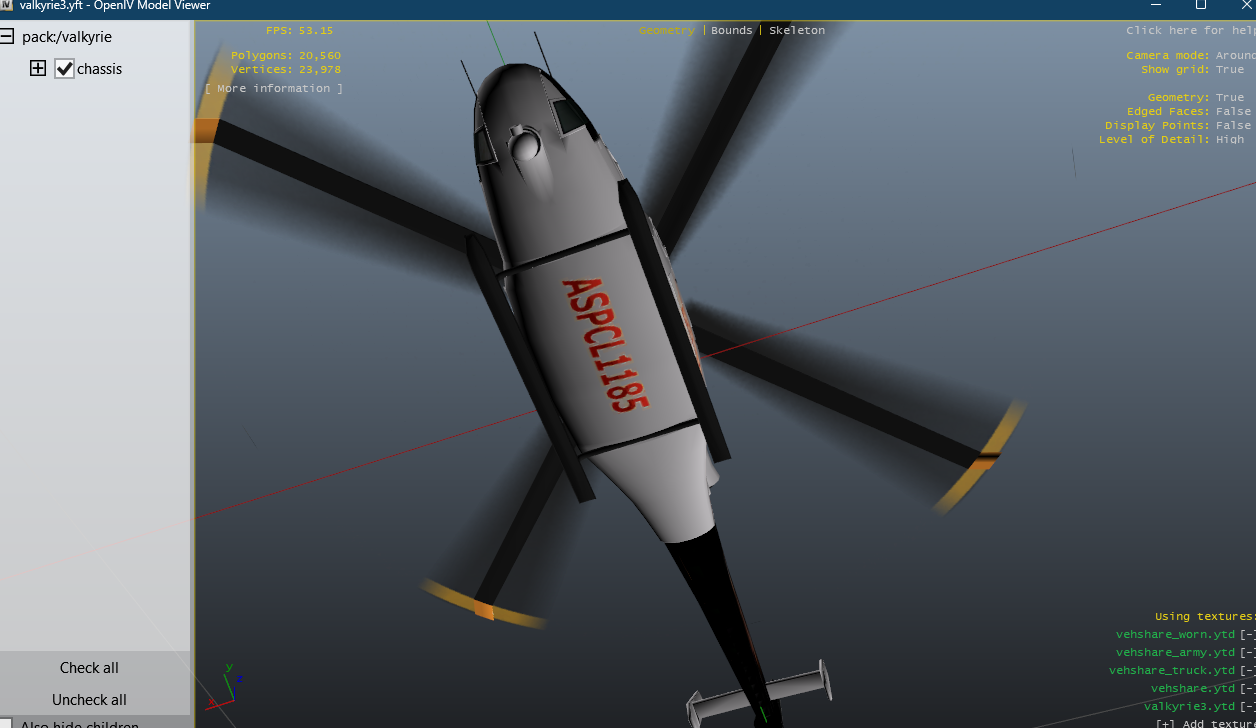Remove the vehshare.ytd texture with [-]
This screenshot has width=1256, height=728.
tap(1247, 688)
